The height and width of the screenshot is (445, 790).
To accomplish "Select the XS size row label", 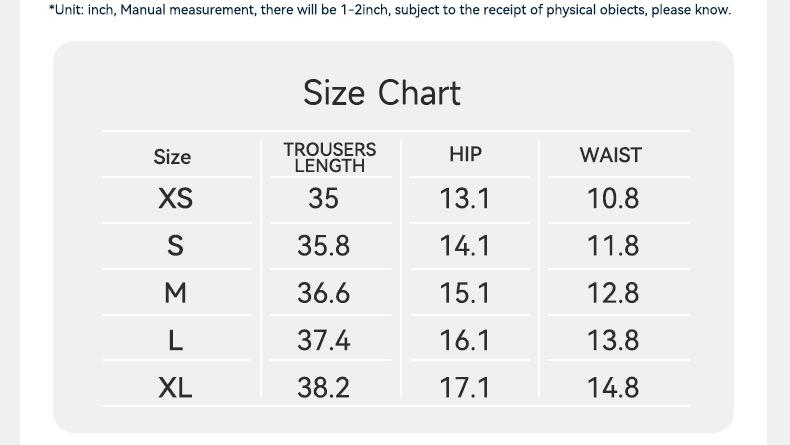I will point(175,199).
